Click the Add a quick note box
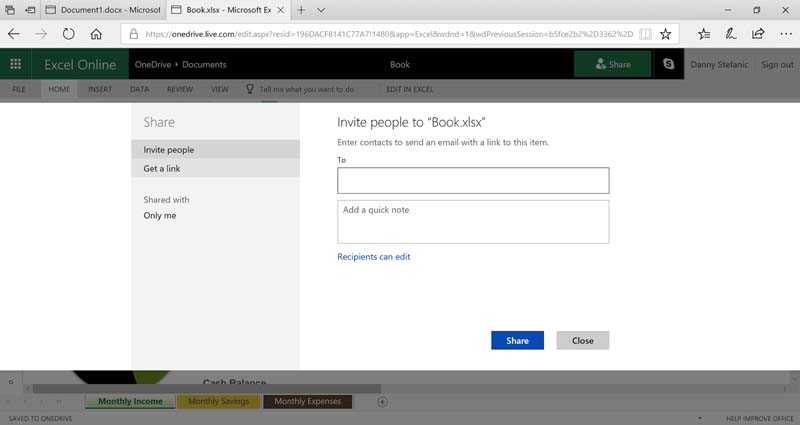 click(x=473, y=222)
